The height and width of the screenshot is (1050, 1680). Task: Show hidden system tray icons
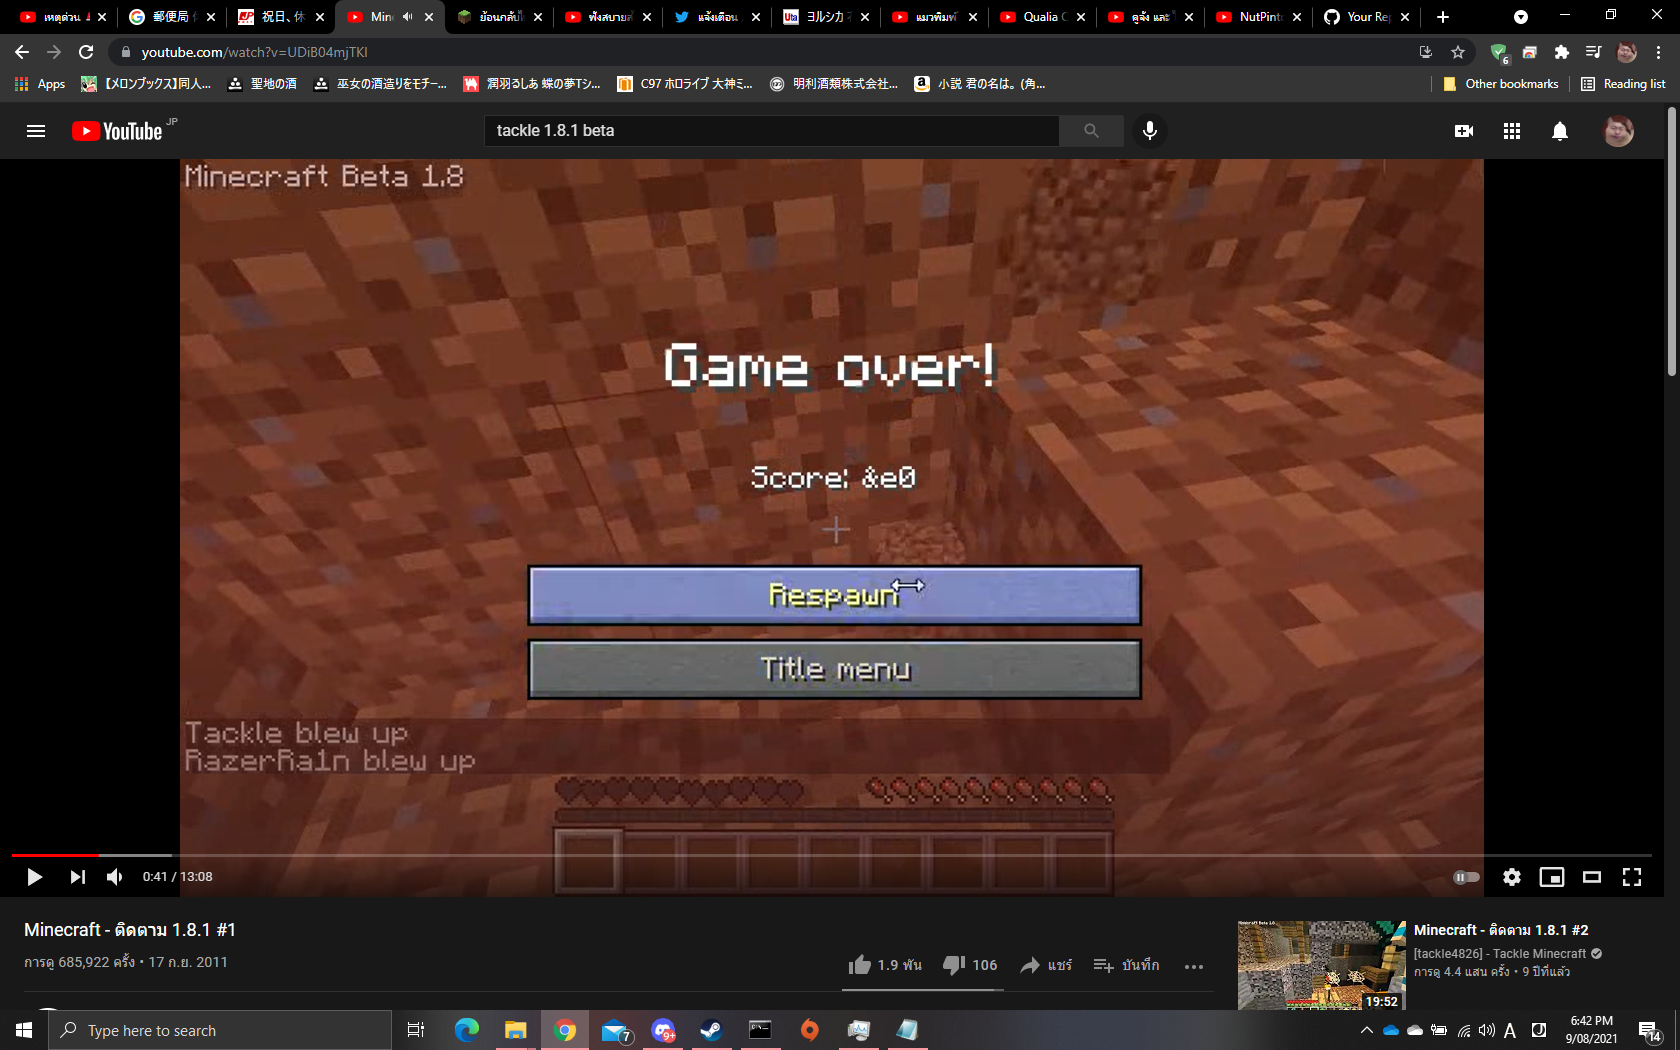tap(1367, 1030)
